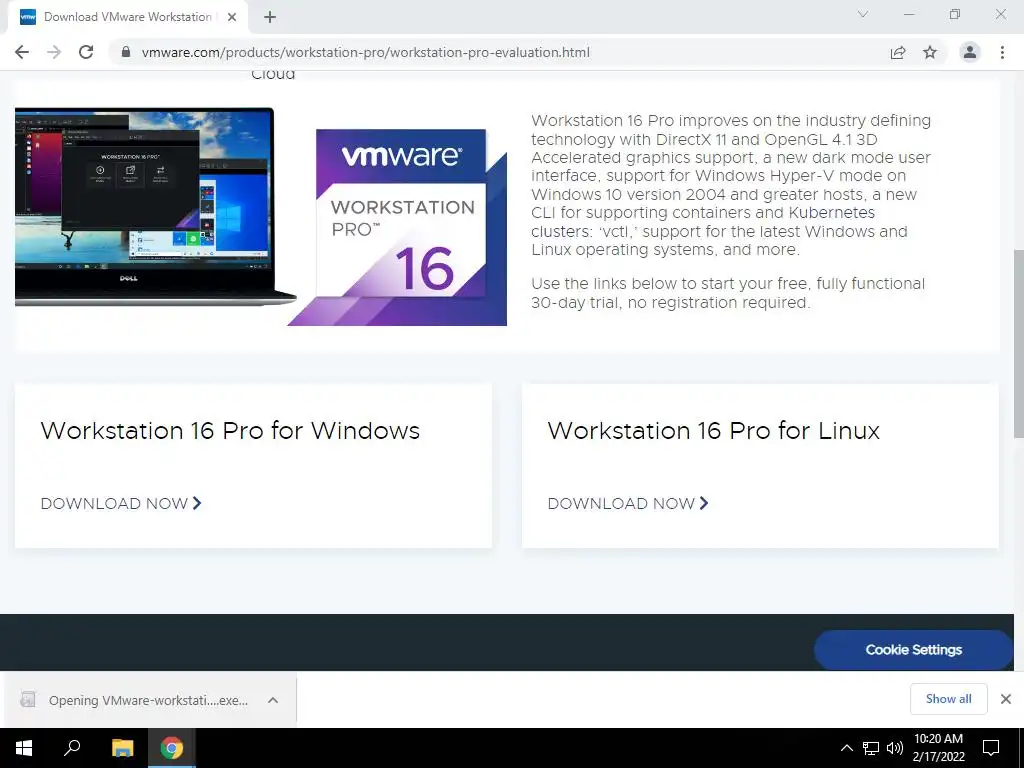Click the page vertical scrollbar

[1018, 344]
